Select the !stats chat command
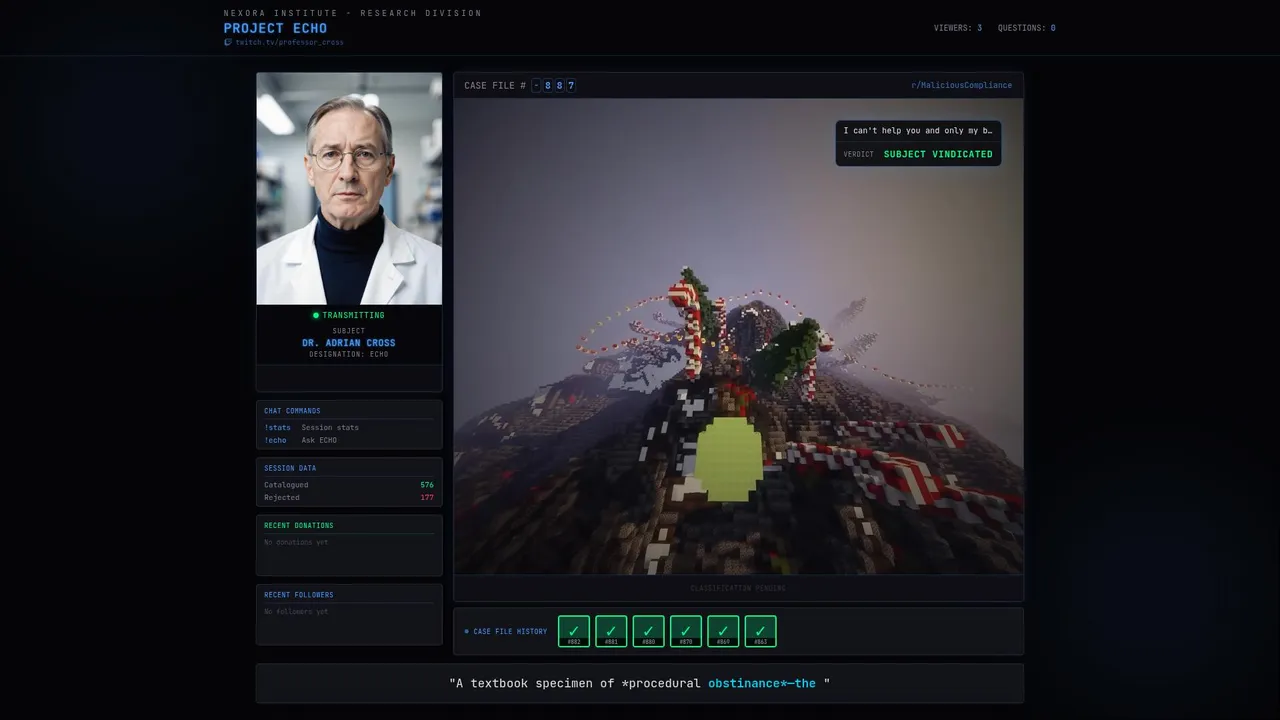The width and height of the screenshot is (1280, 720). [x=277, y=427]
